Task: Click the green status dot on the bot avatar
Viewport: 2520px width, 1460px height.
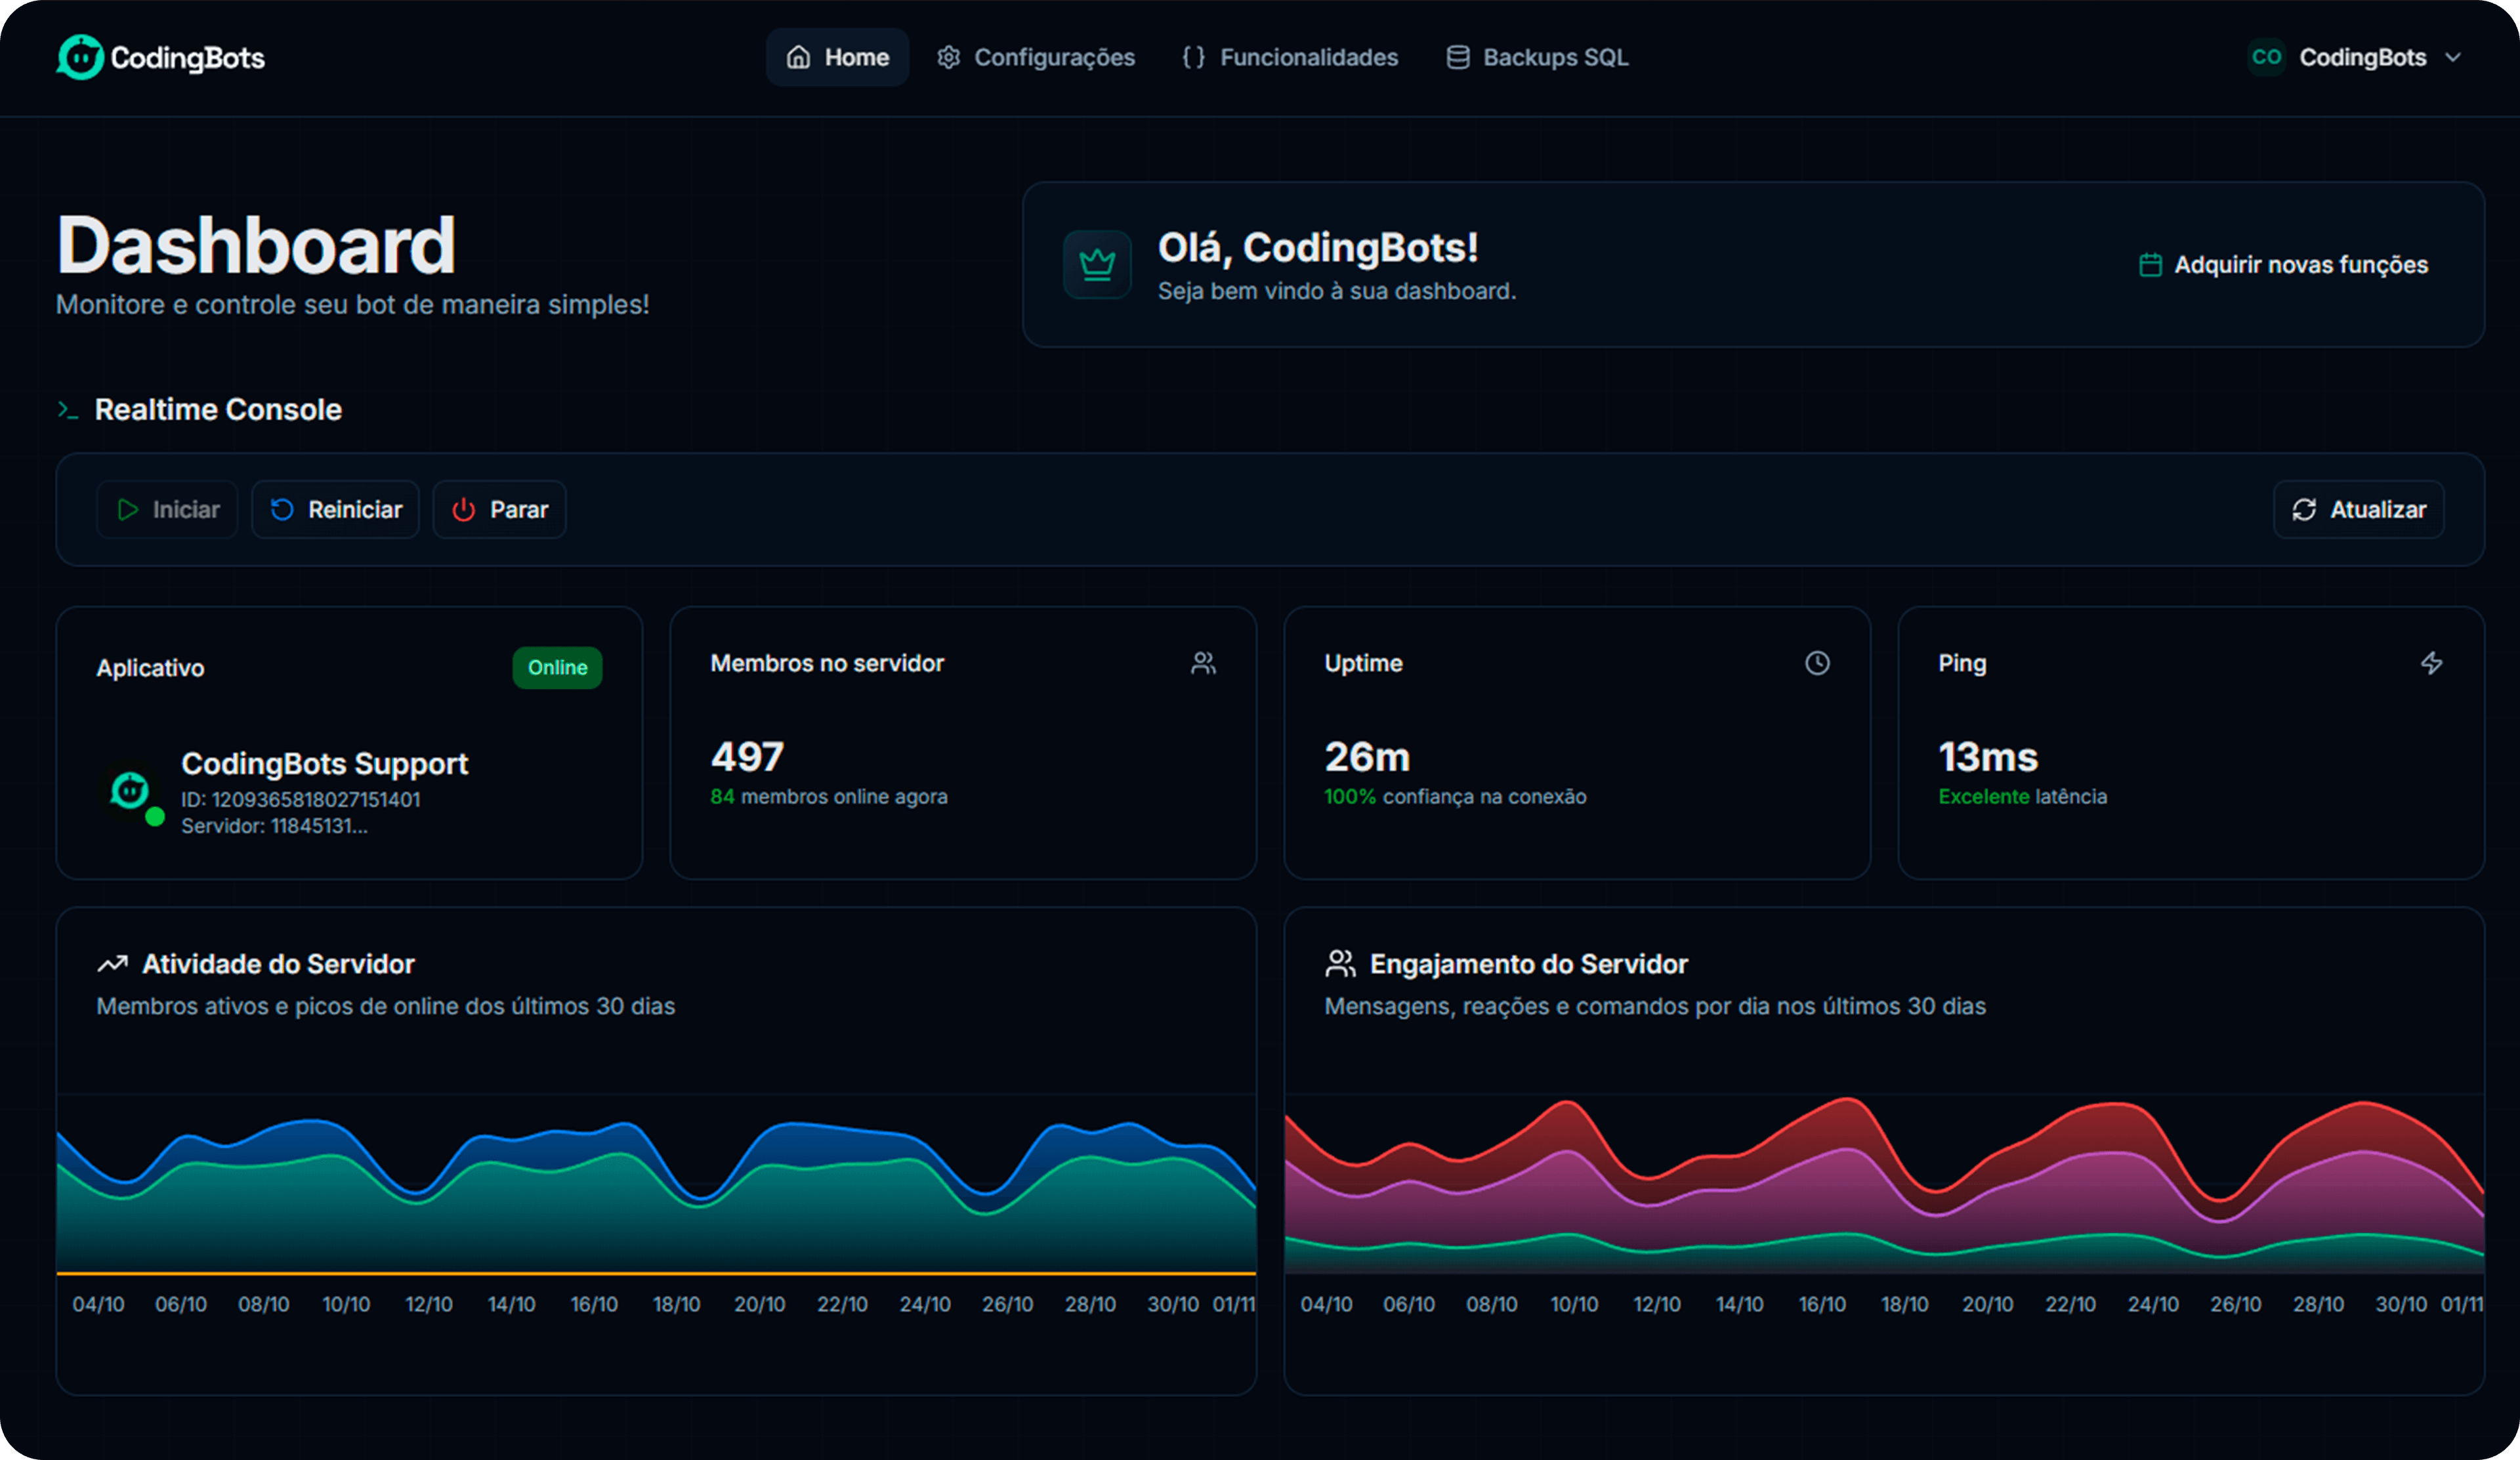Action: (x=155, y=817)
